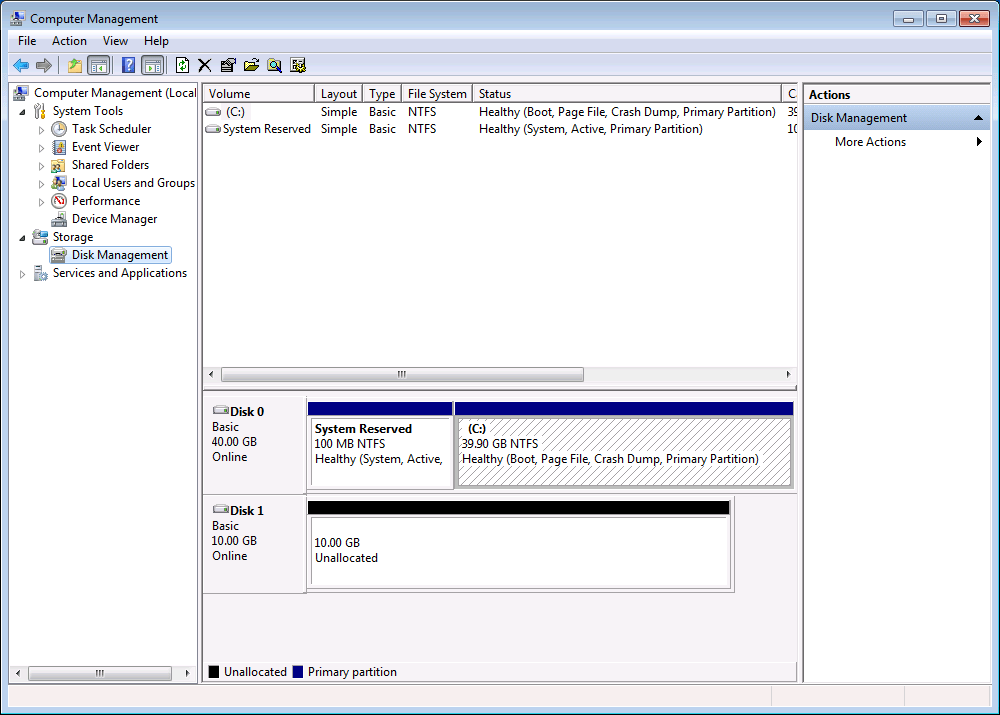Toggle Show/Hide Action Pane toolbar button
Image resolution: width=1000 pixels, height=715 pixels.
[152, 65]
